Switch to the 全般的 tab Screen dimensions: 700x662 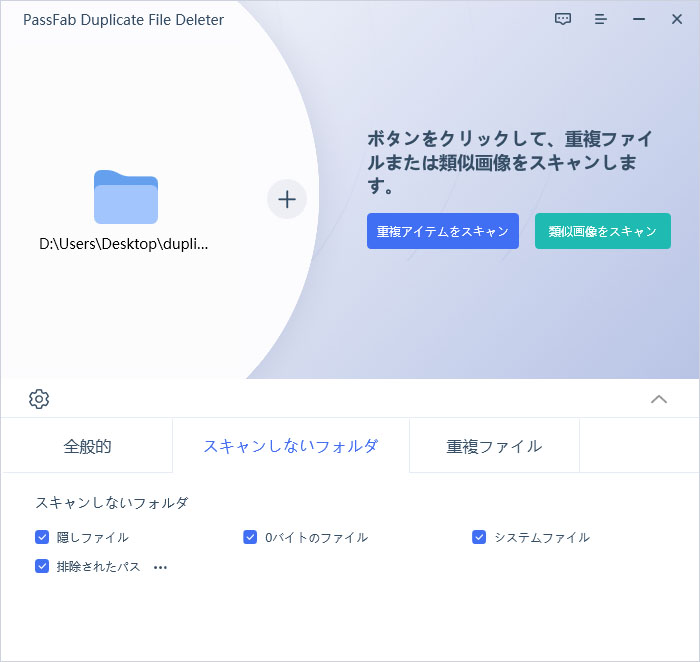(87, 446)
